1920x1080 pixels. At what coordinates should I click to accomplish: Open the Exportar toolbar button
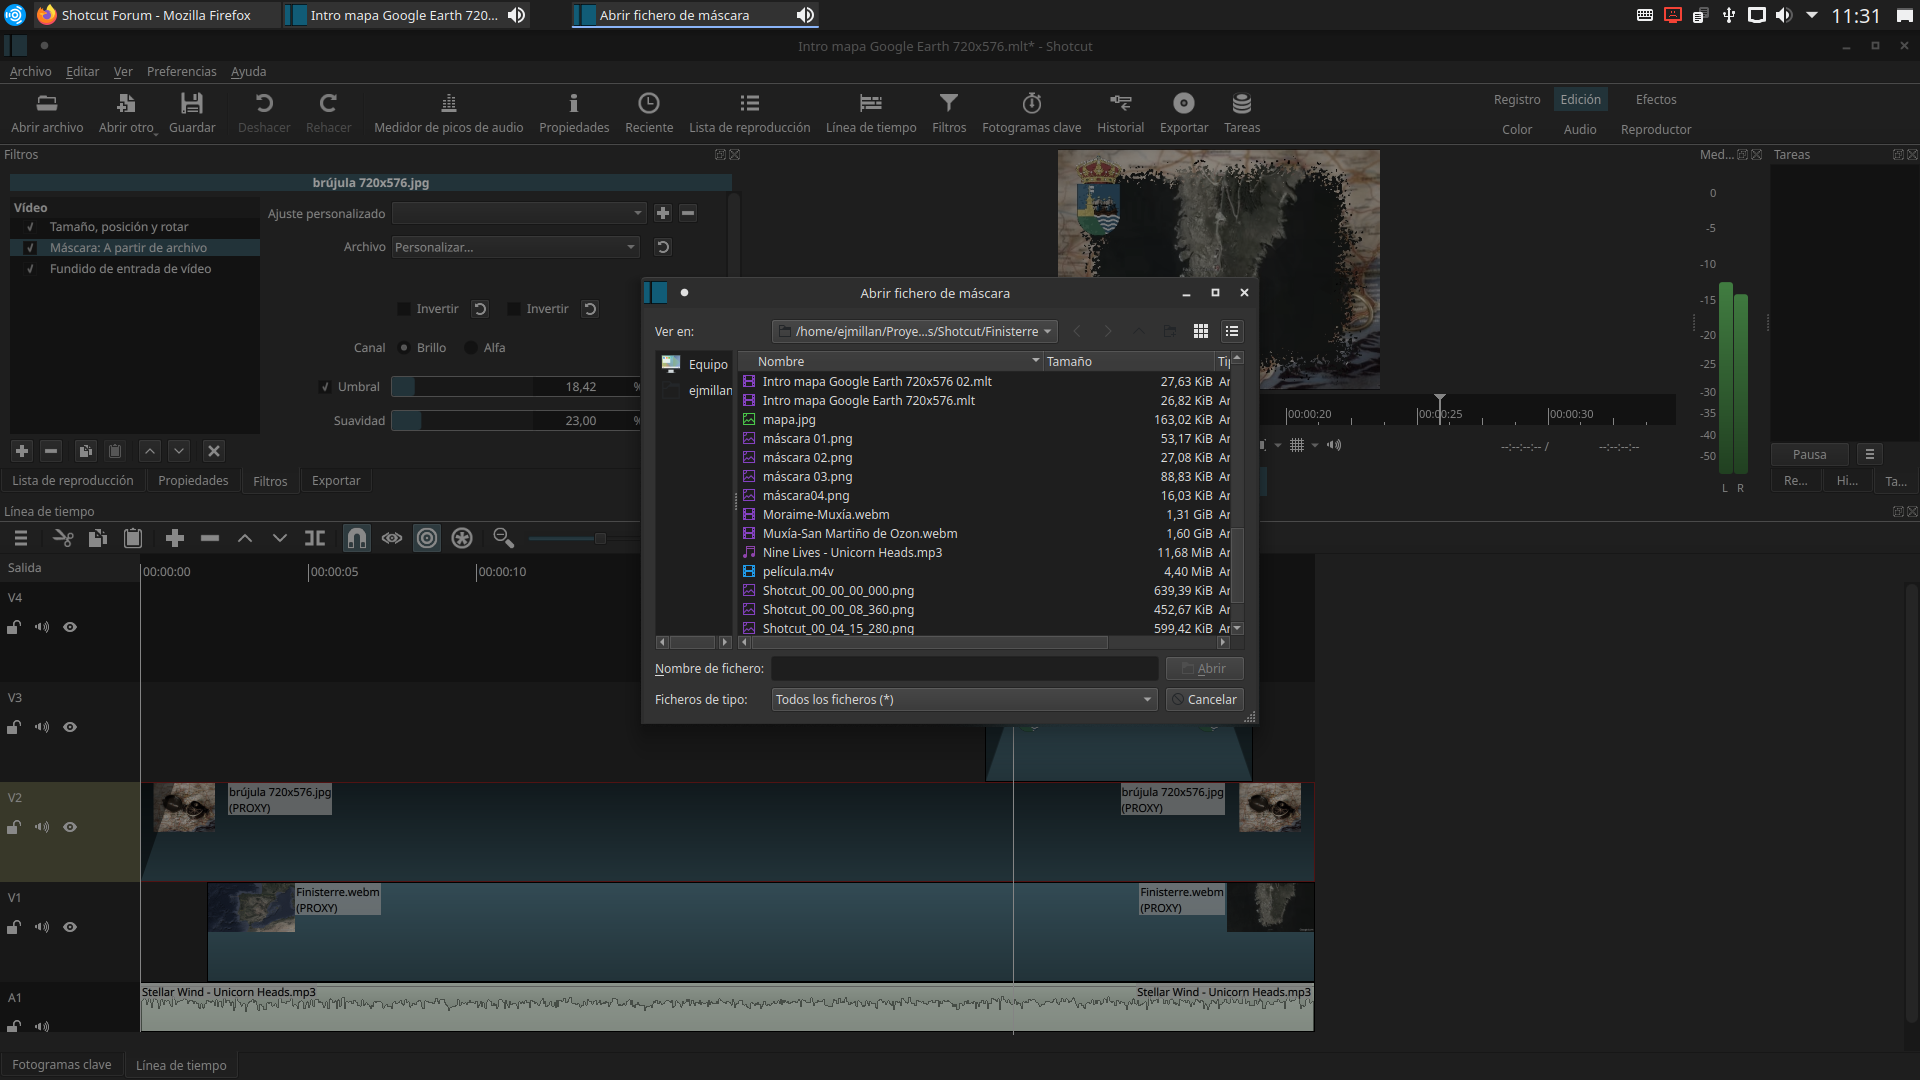coord(1183,112)
